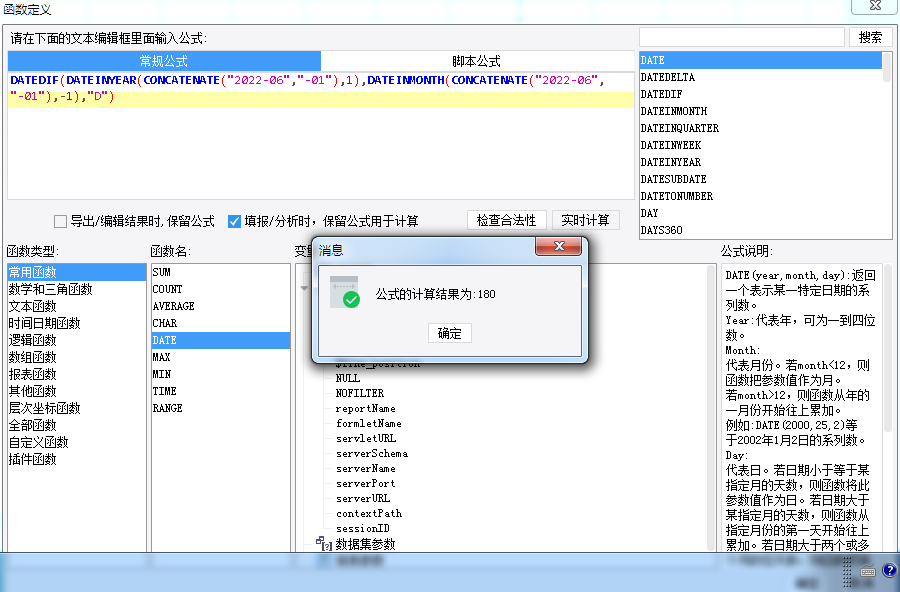Choose MAX in function name list
Viewport: 900px width, 592px height.
click(221, 357)
